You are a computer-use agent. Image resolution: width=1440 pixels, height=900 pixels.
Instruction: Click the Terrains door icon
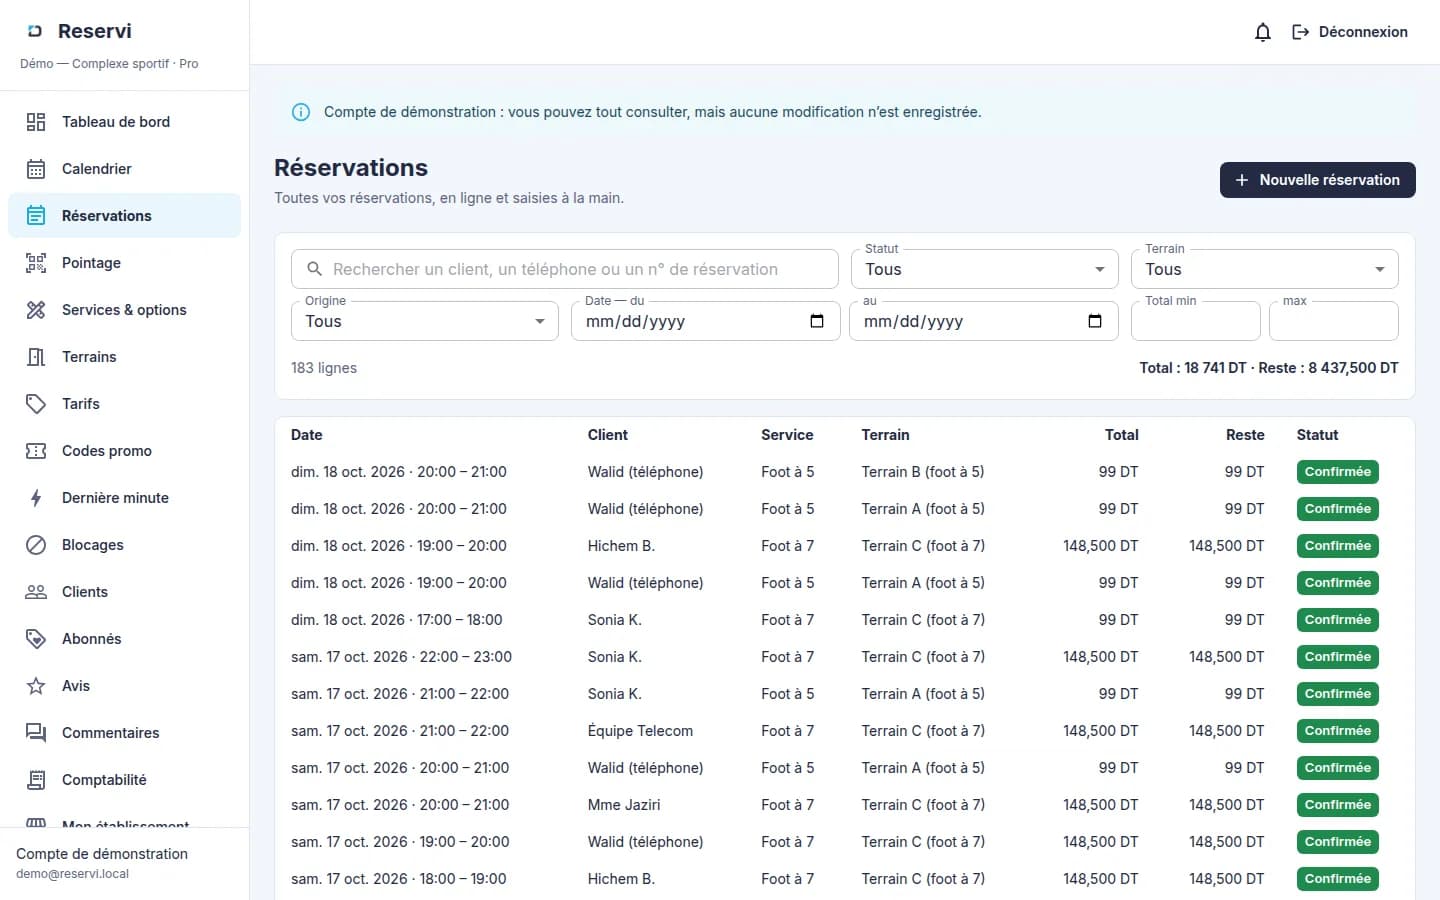36,357
